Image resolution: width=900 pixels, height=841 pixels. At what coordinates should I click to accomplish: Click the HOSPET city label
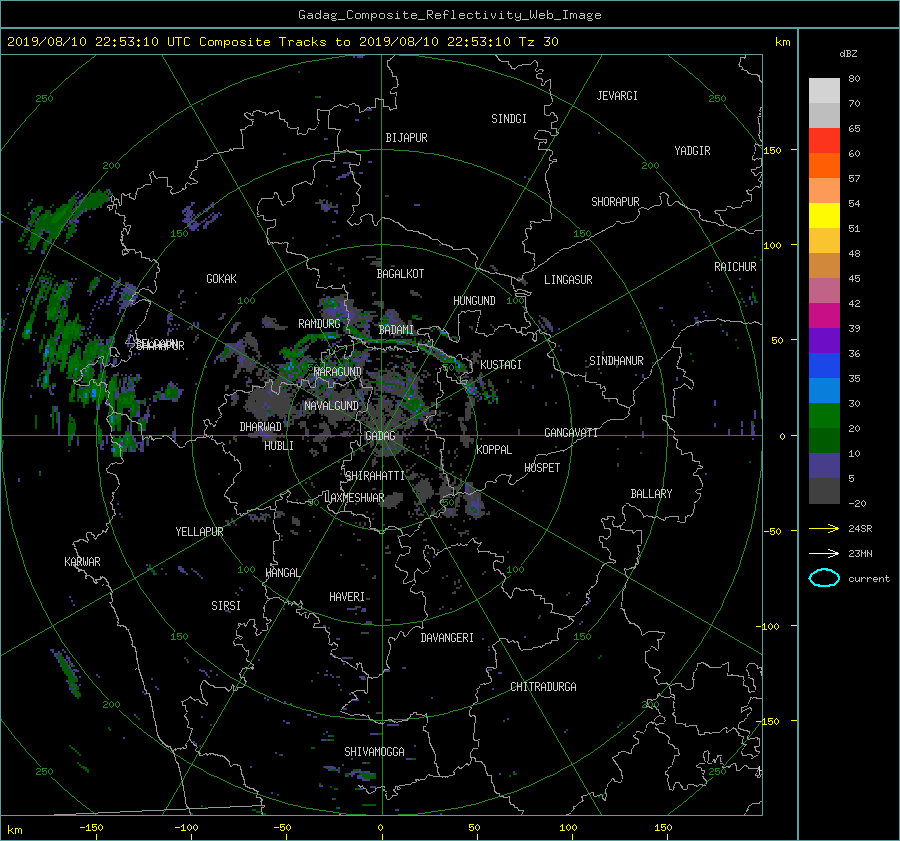click(x=542, y=468)
